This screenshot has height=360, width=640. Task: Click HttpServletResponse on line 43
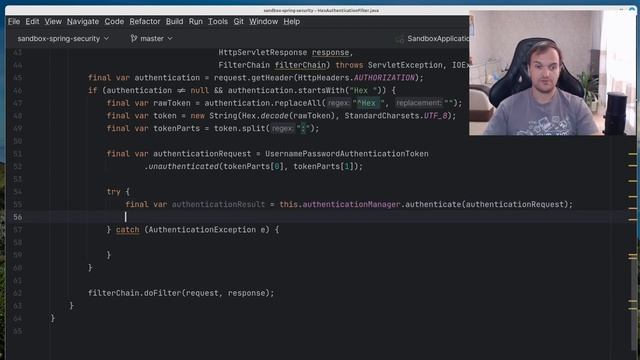pos(262,52)
